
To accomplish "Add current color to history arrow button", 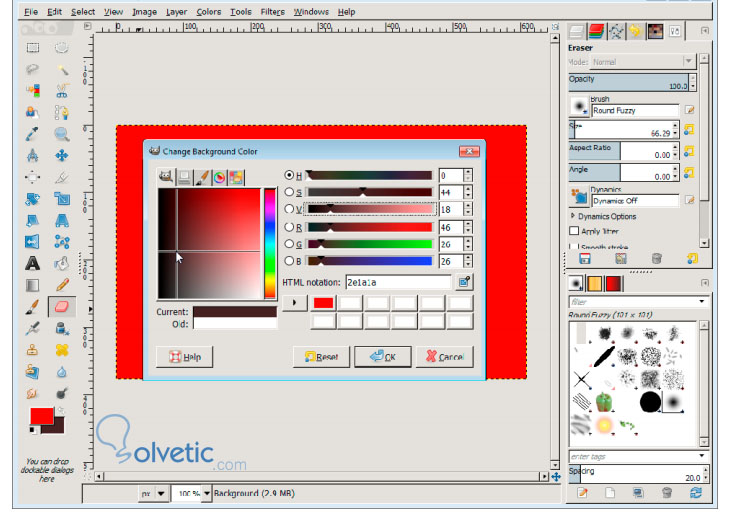I will [x=294, y=302].
